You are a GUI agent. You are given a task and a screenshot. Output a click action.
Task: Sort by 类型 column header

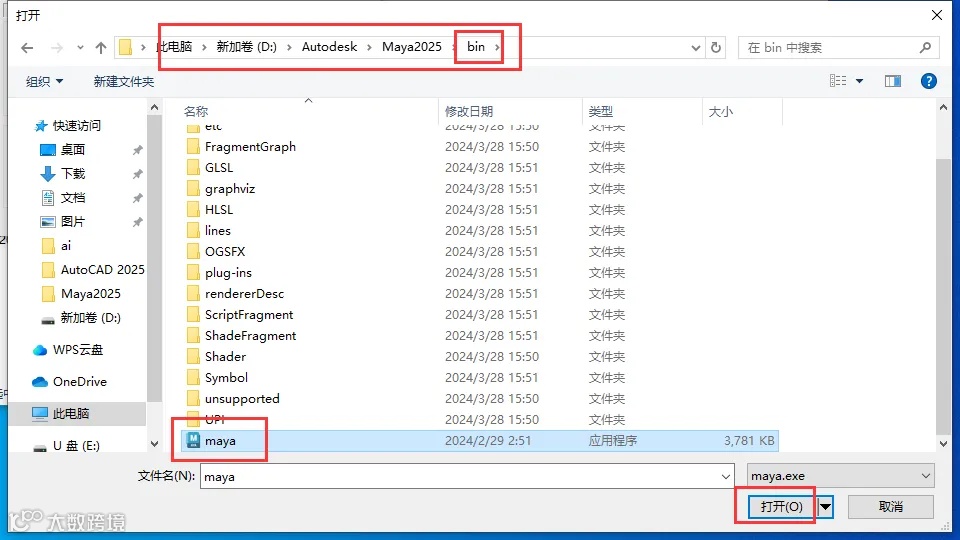(x=601, y=111)
